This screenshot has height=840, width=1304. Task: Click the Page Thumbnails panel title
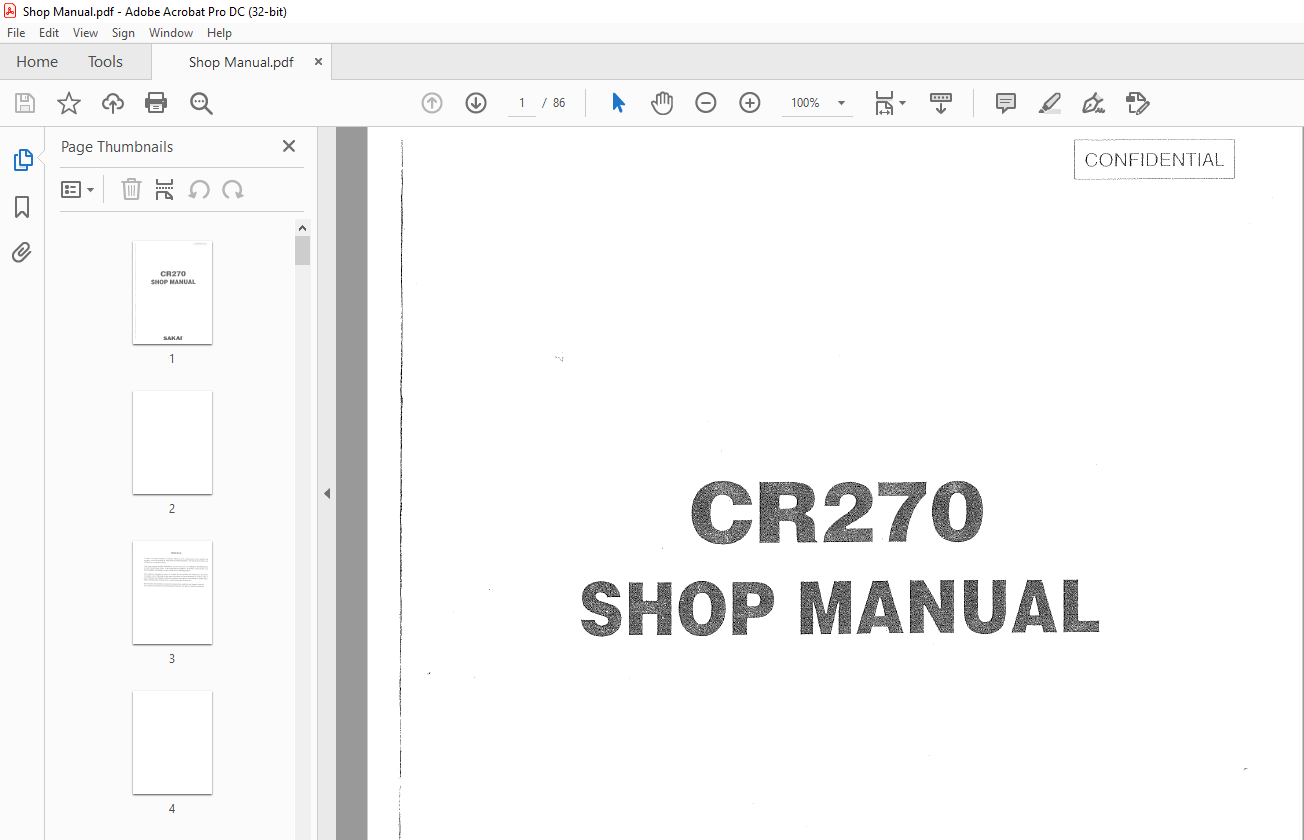(x=117, y=147)
